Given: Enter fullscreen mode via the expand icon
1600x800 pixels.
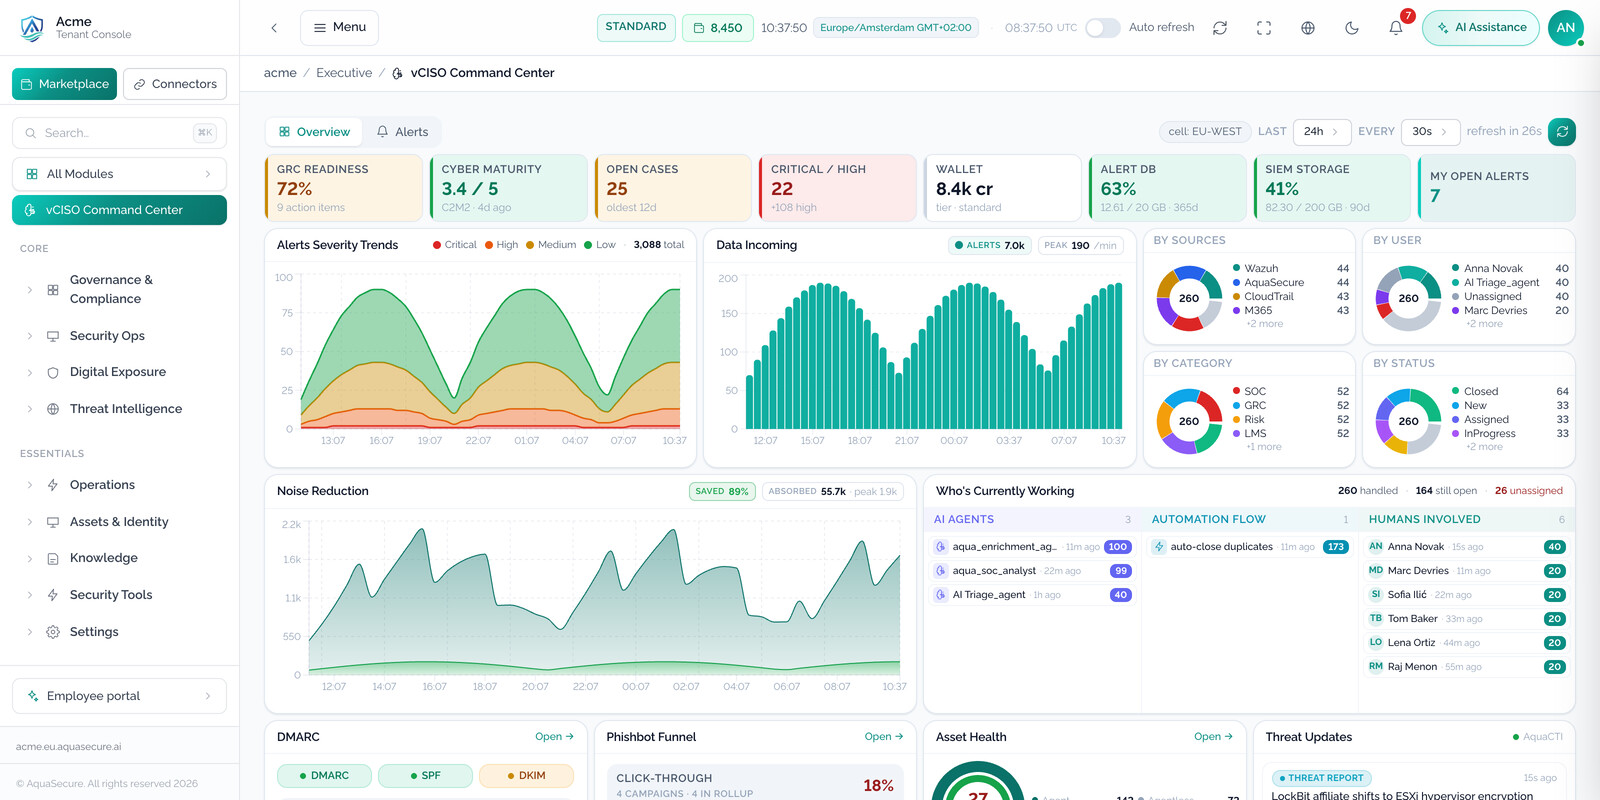Looking at the screenshot, I should [1264, 28].
